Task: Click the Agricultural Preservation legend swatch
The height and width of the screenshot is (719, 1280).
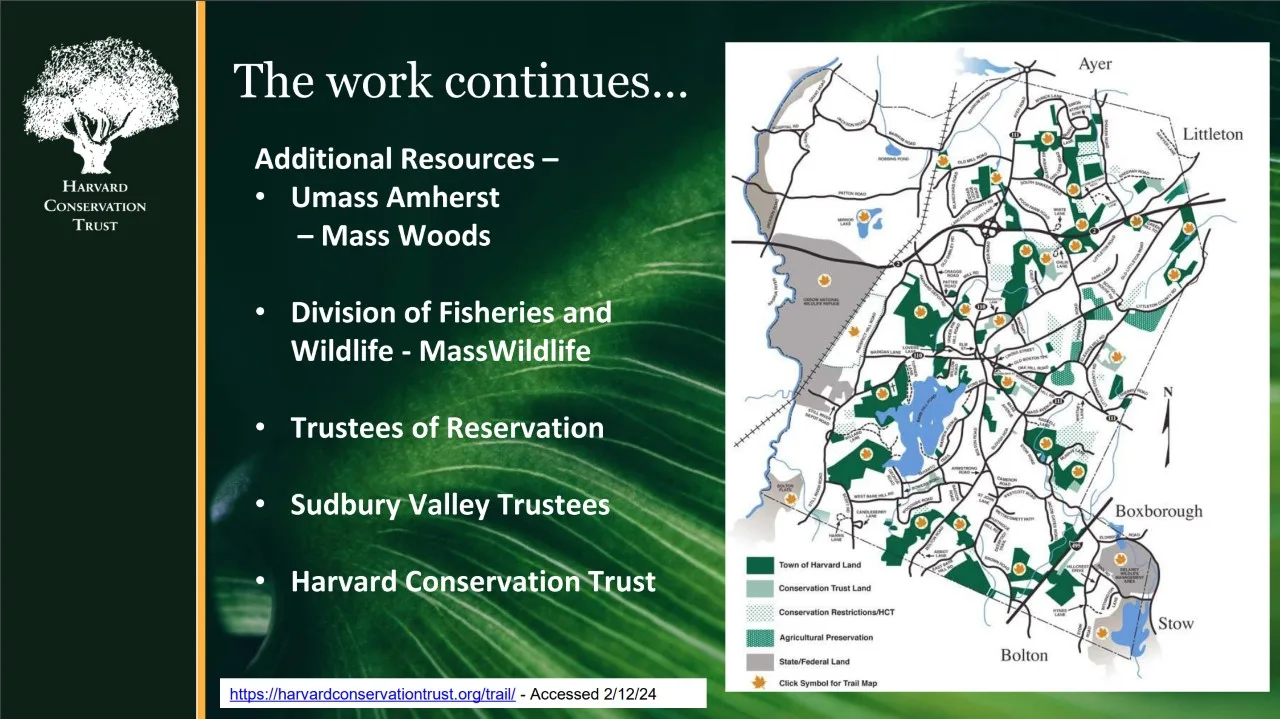Action: 759,637
